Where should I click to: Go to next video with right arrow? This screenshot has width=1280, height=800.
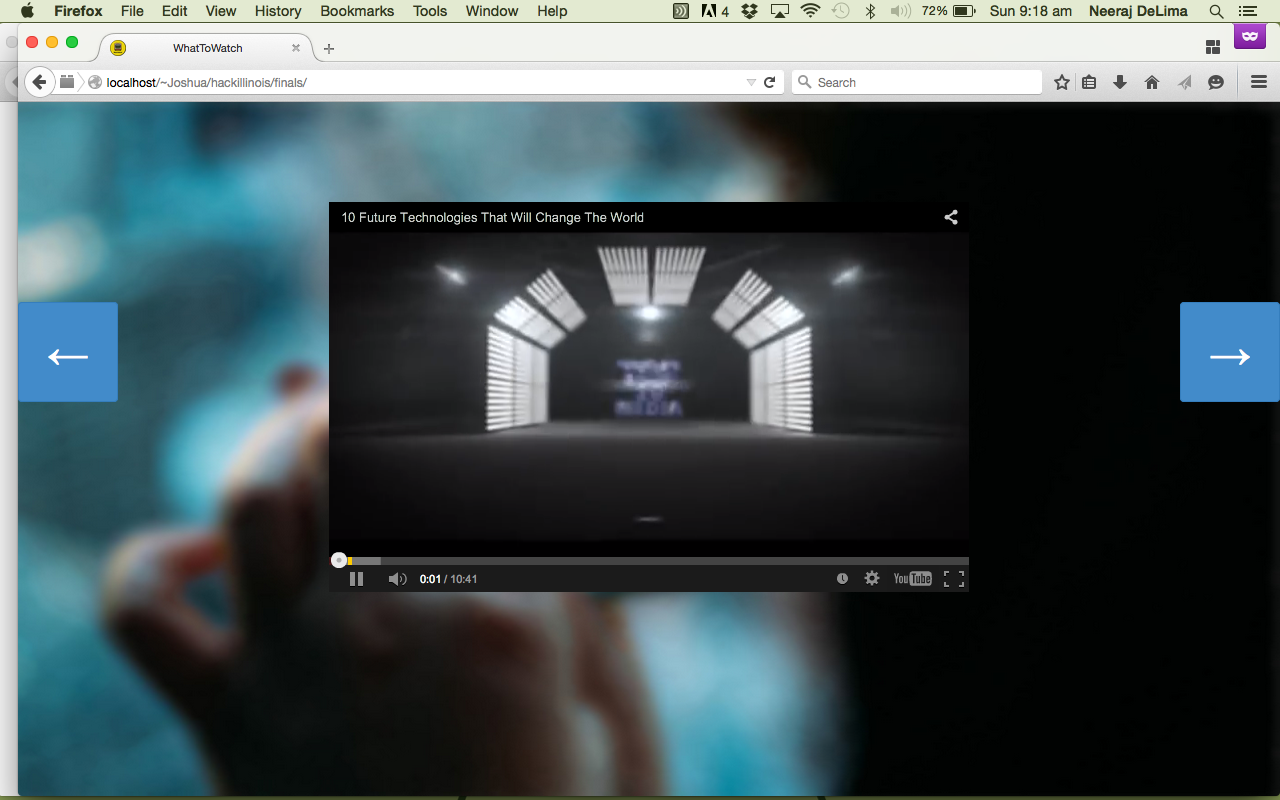[1230, 352]
